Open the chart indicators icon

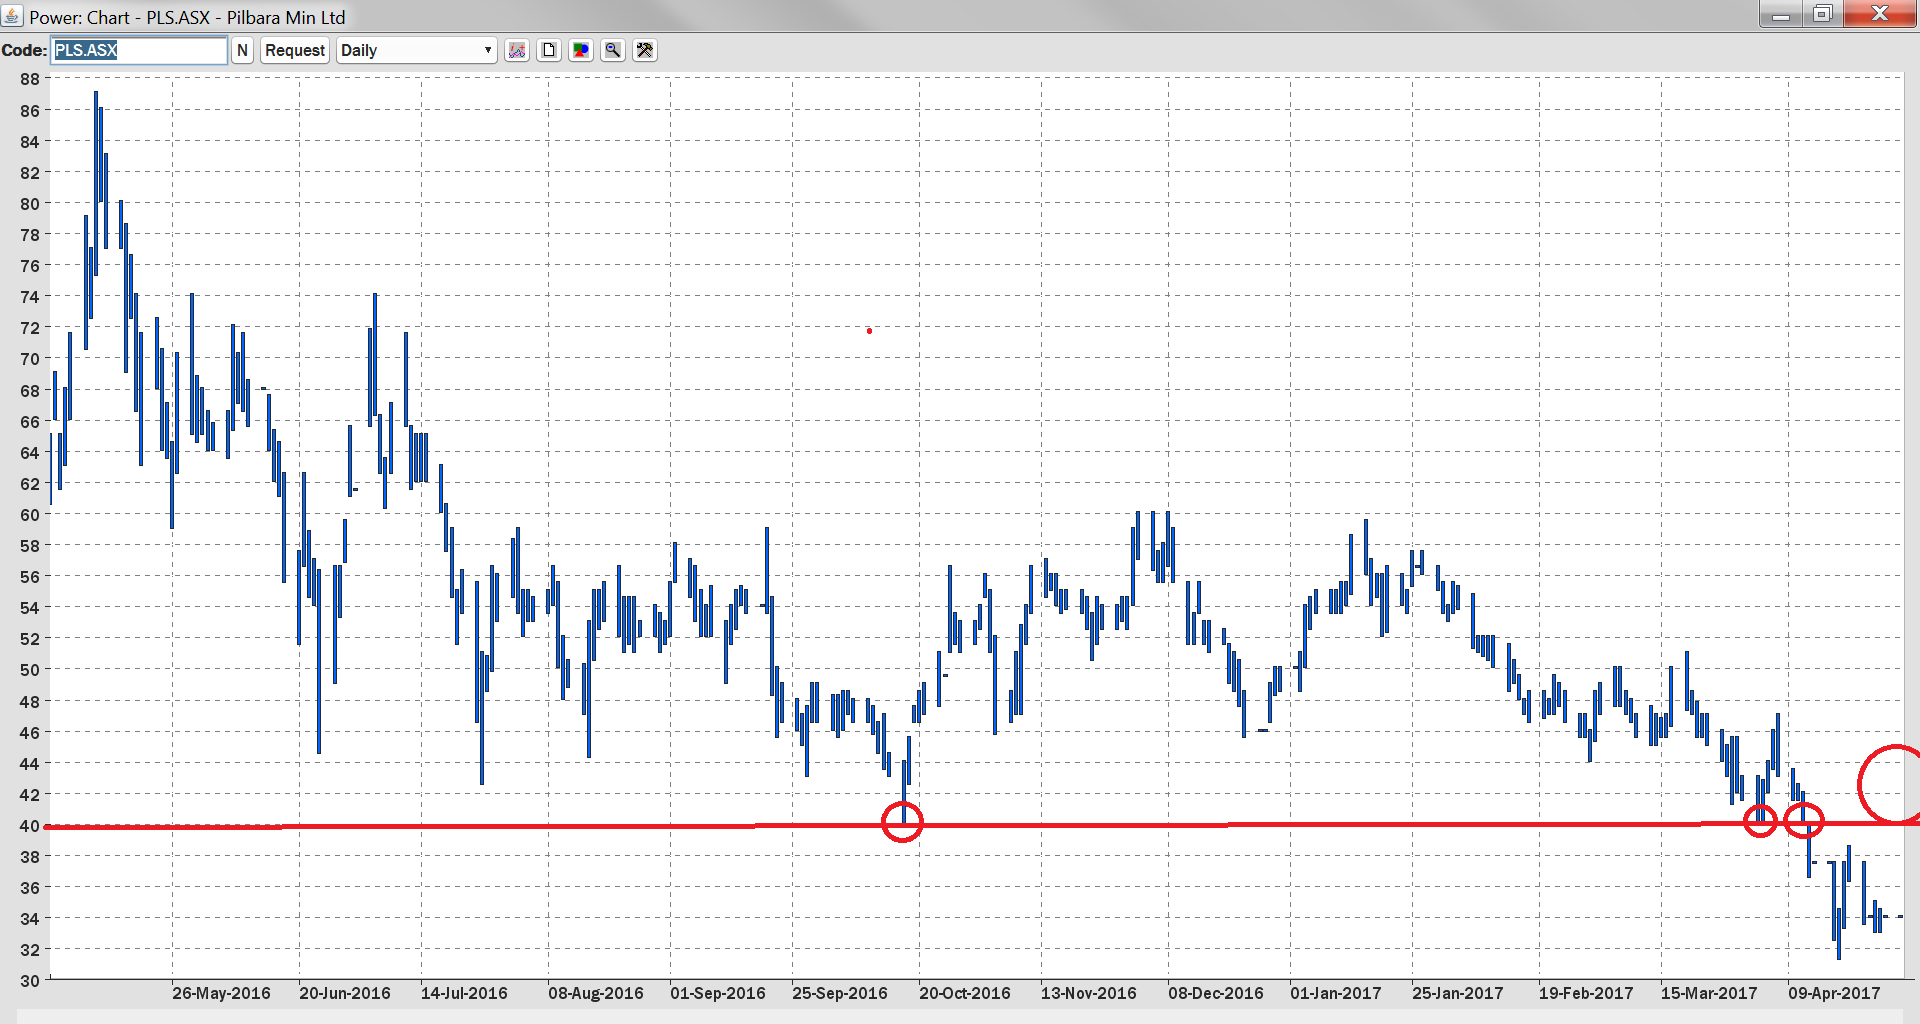[x=517, y=50]
